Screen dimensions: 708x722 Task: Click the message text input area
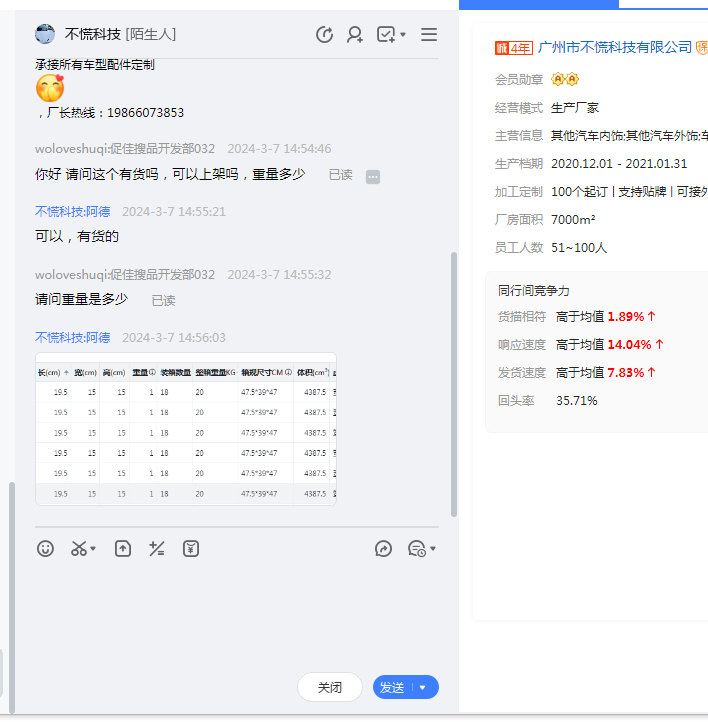[x=236, y=612]
